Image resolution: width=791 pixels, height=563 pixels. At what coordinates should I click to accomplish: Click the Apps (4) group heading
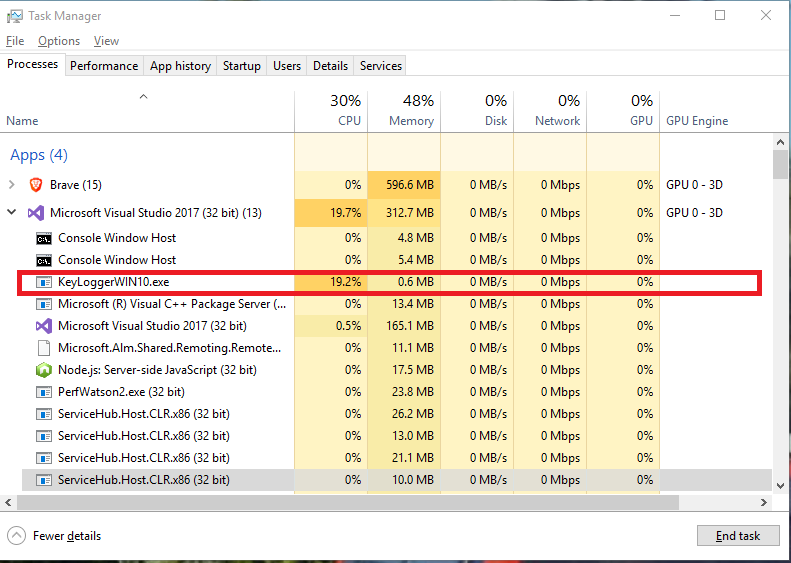coord(39,155)
